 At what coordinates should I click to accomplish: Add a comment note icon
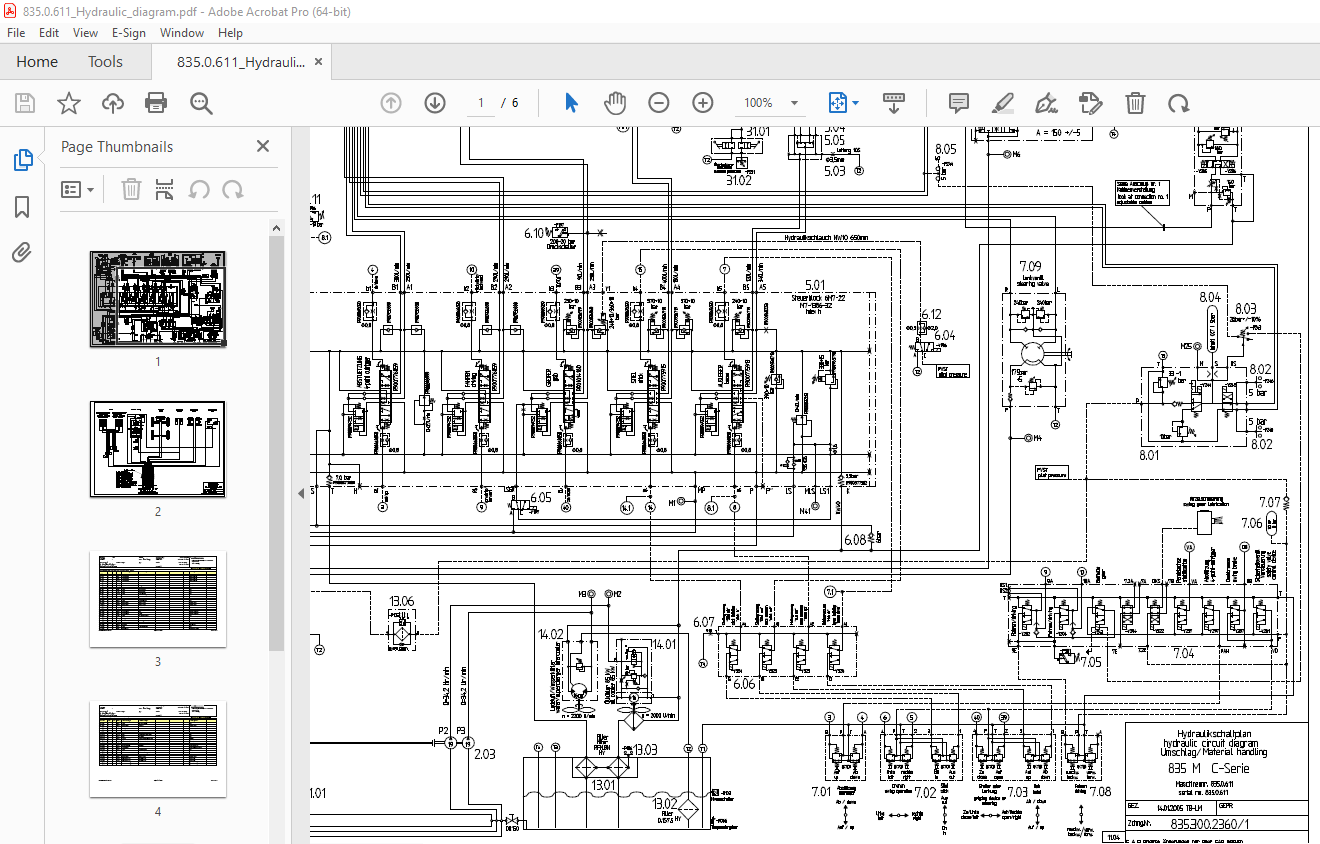[x=959, y=103]
